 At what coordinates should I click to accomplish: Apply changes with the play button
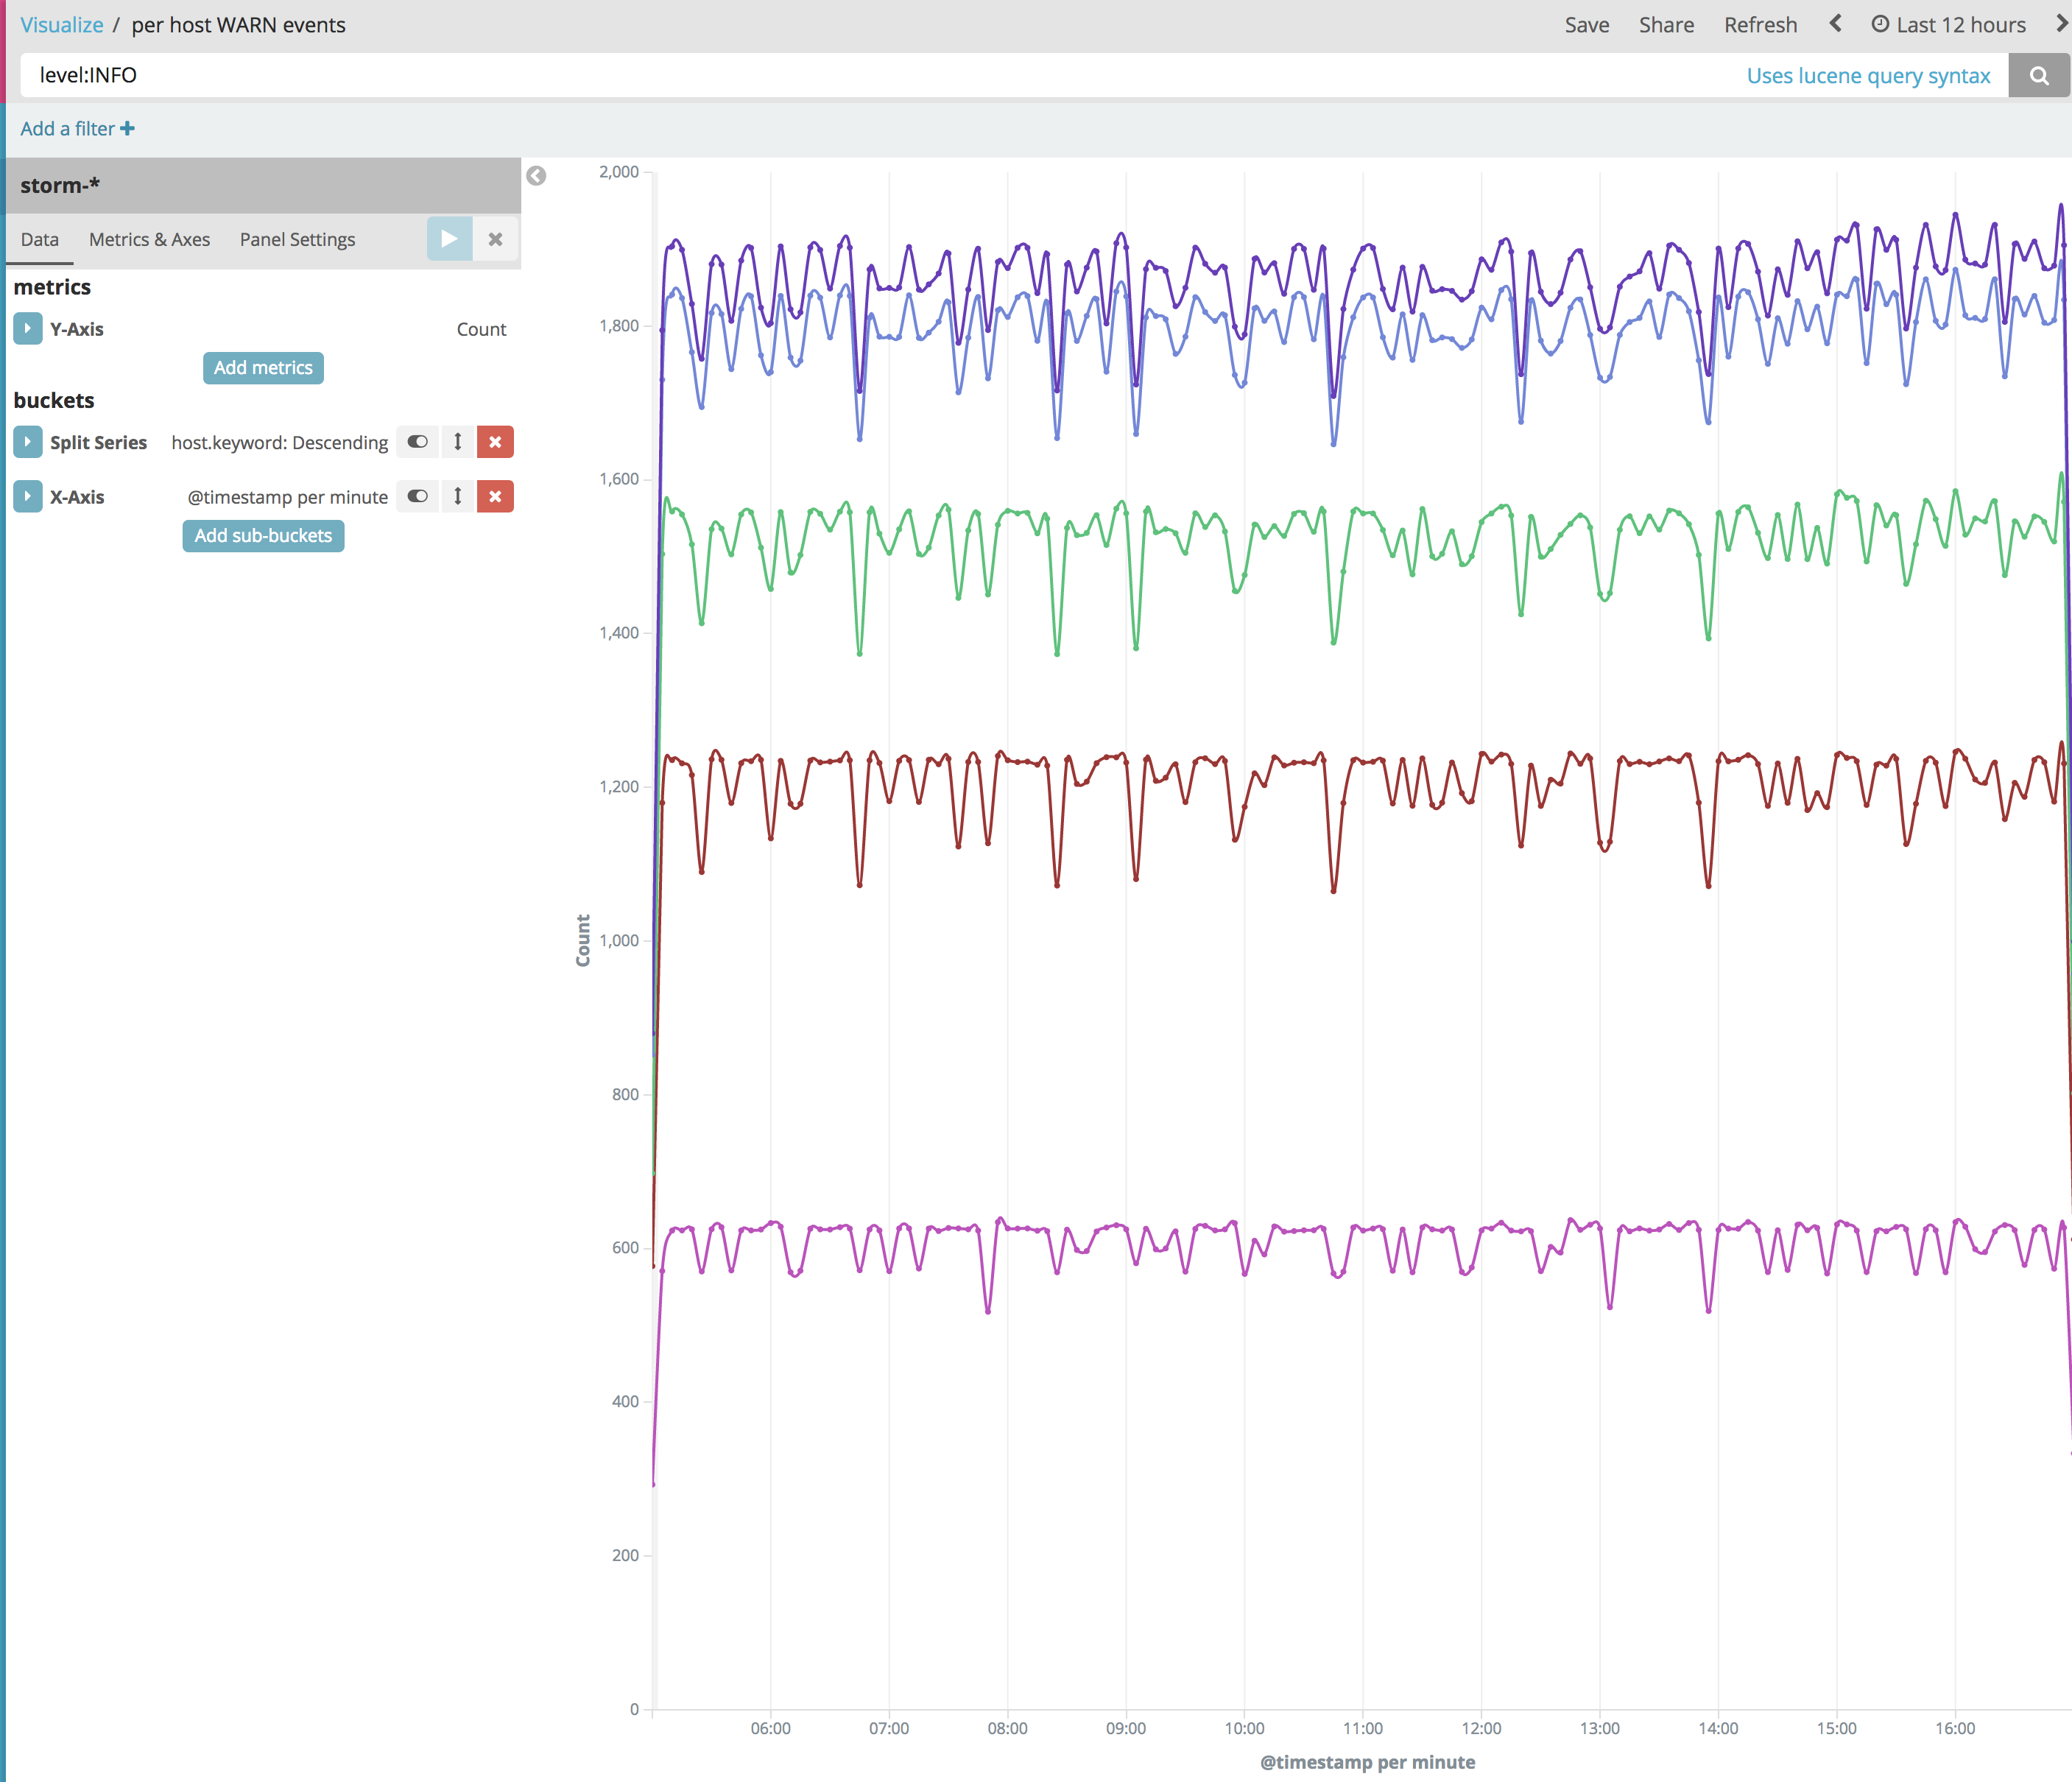[449, 239]
